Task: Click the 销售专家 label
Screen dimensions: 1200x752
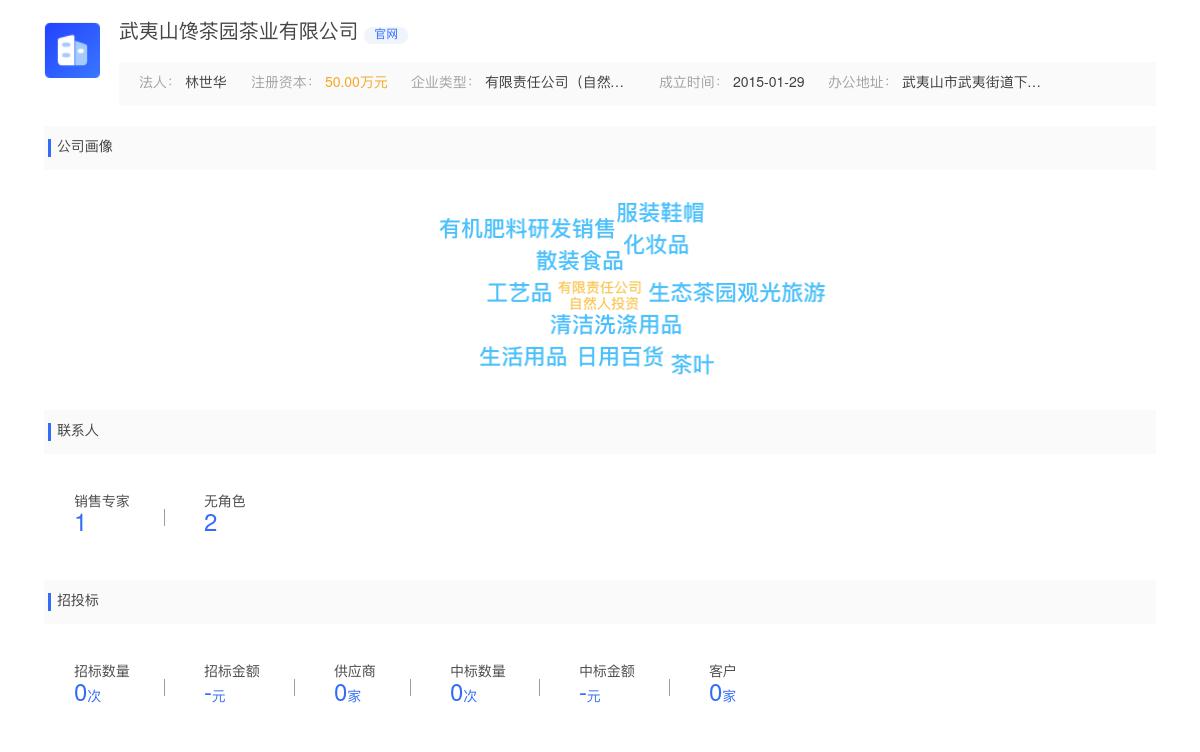Action: point(102,502)
